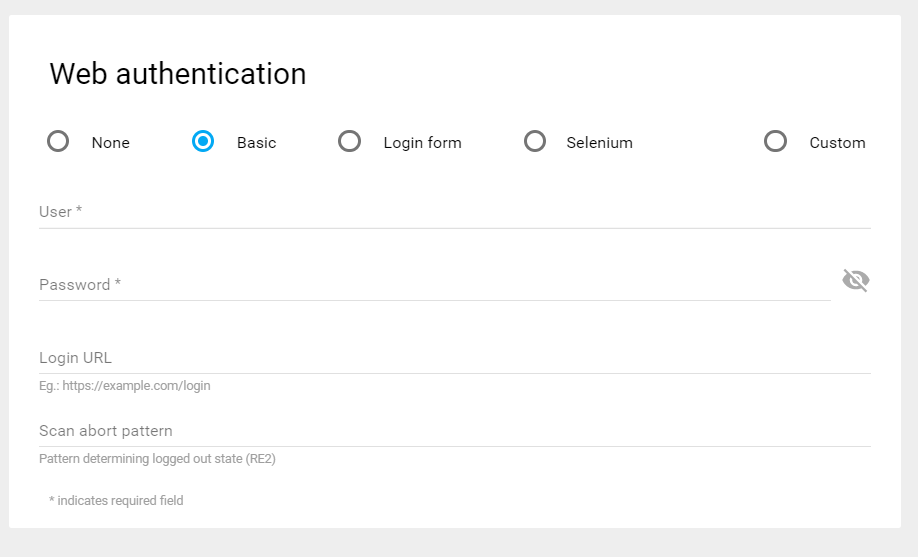Click the Web authentication heading
Image resolution: width=918 pixels, height=557 pixels.
tap(178, 74)
